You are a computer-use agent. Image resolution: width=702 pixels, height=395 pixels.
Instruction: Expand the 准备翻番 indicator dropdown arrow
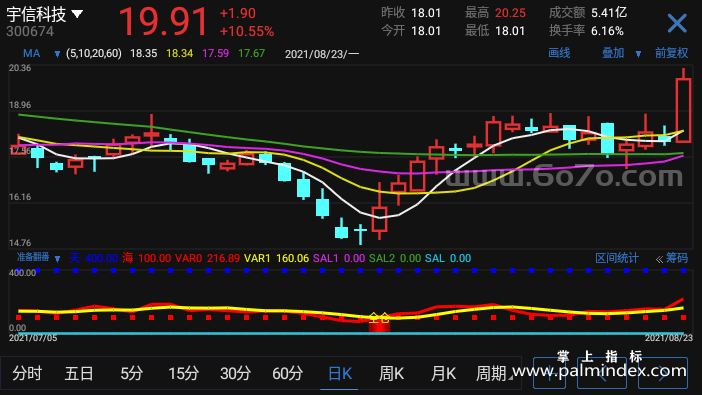coord(57,259)
